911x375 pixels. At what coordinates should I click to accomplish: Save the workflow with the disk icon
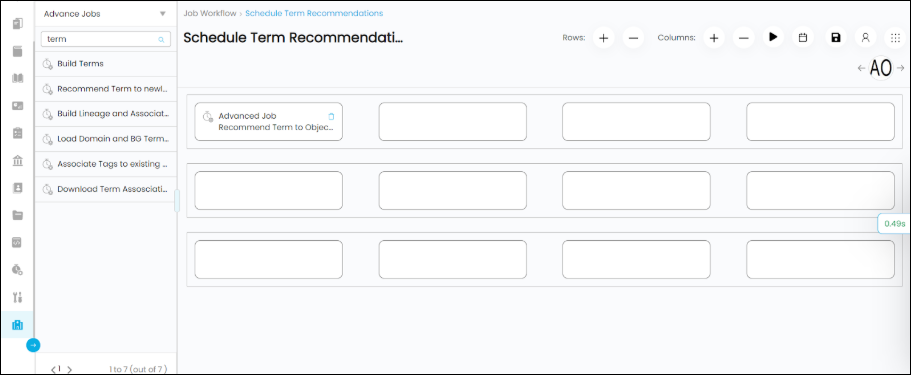pos(835,38)
